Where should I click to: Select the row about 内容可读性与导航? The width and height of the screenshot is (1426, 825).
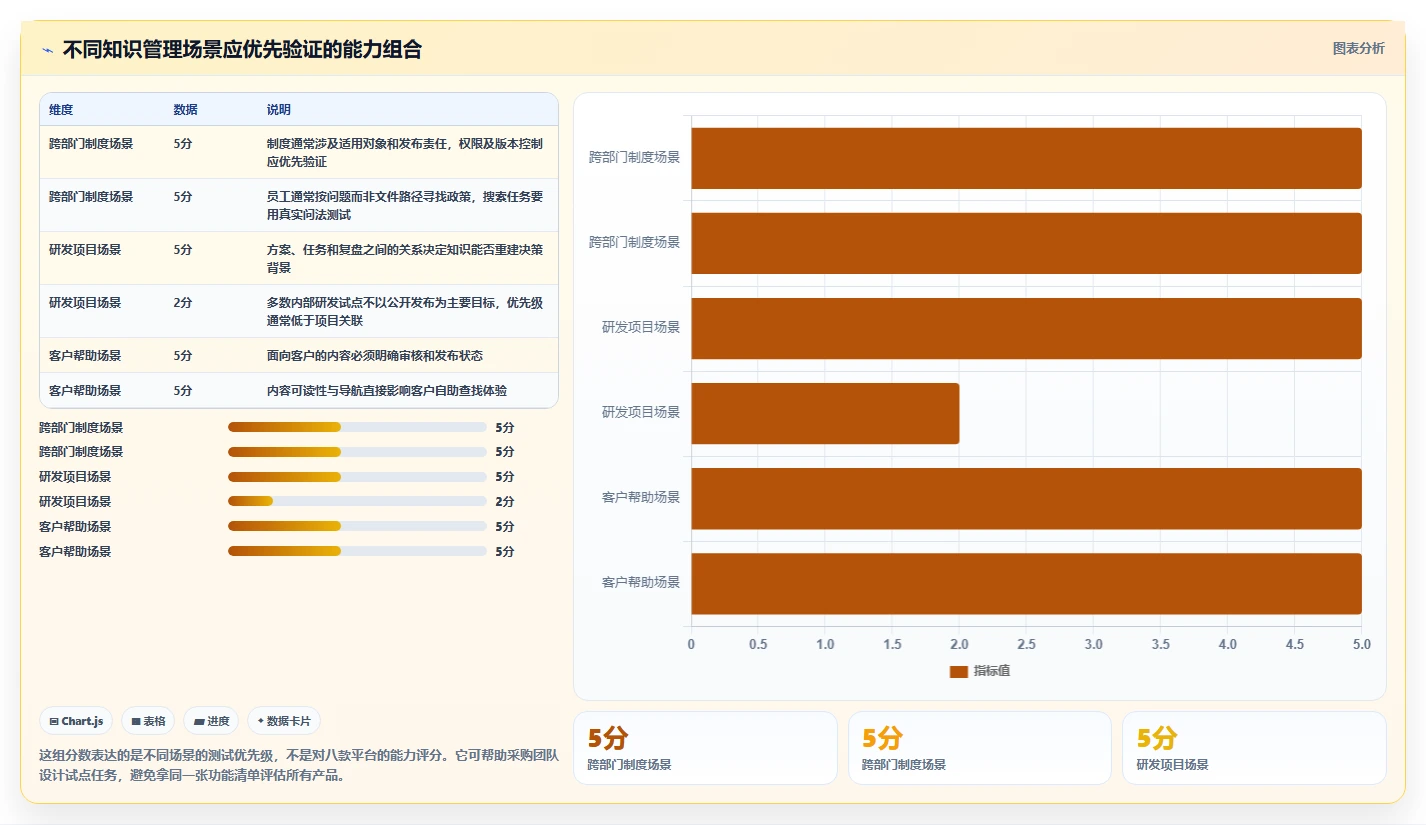click(299, 390)
